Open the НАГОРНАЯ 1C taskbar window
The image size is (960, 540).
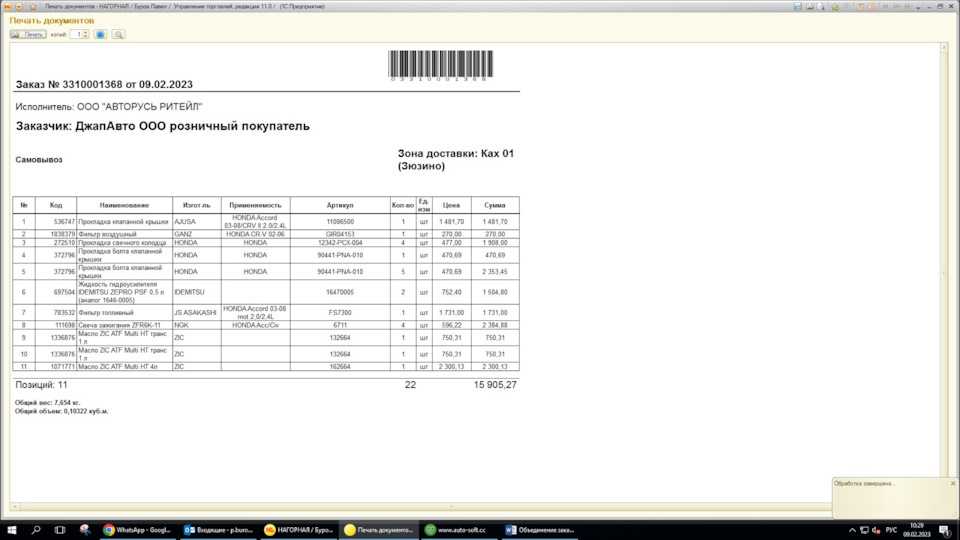click(x=299, y=530)
